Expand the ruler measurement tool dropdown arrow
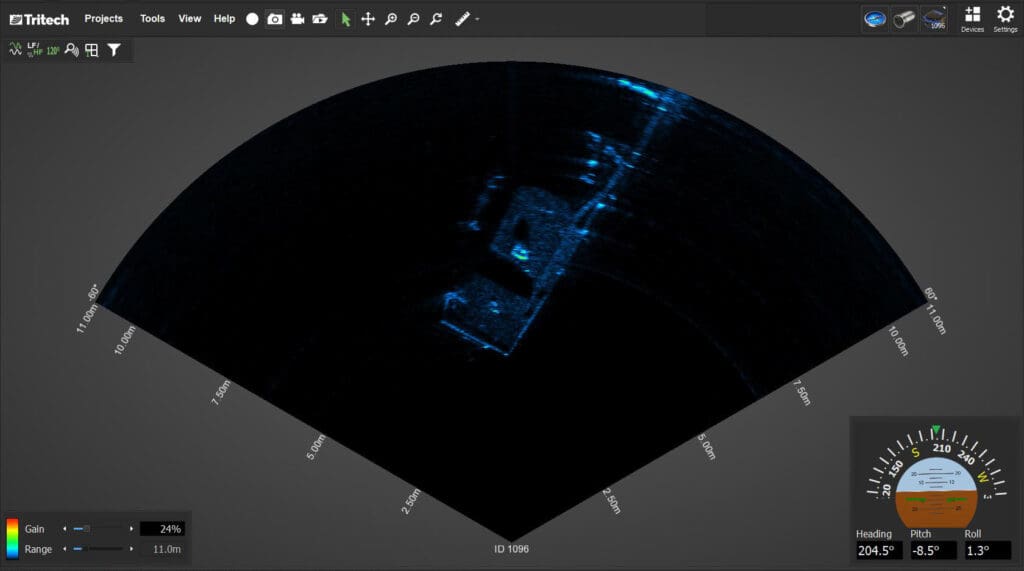The height and width of the screenshot is (571, 1024). pos(478,20)
